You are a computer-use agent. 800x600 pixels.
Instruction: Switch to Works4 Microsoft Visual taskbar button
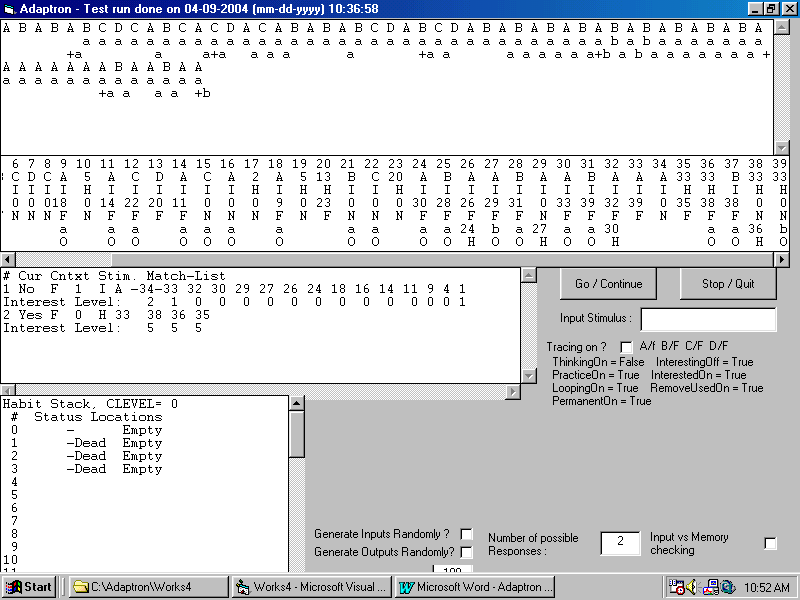312,587
